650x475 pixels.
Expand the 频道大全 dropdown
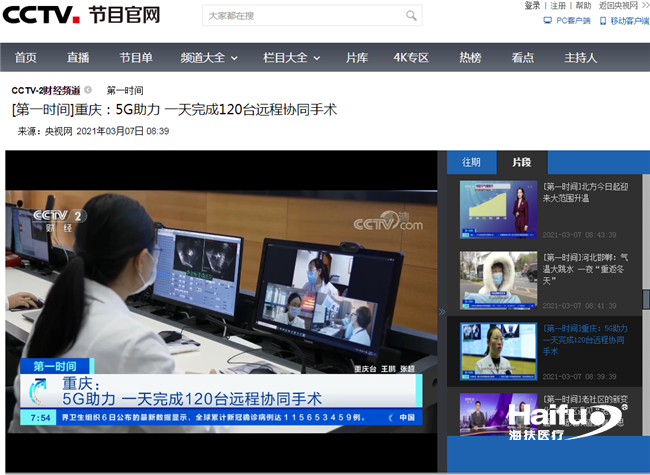click(x=208, y=58)
